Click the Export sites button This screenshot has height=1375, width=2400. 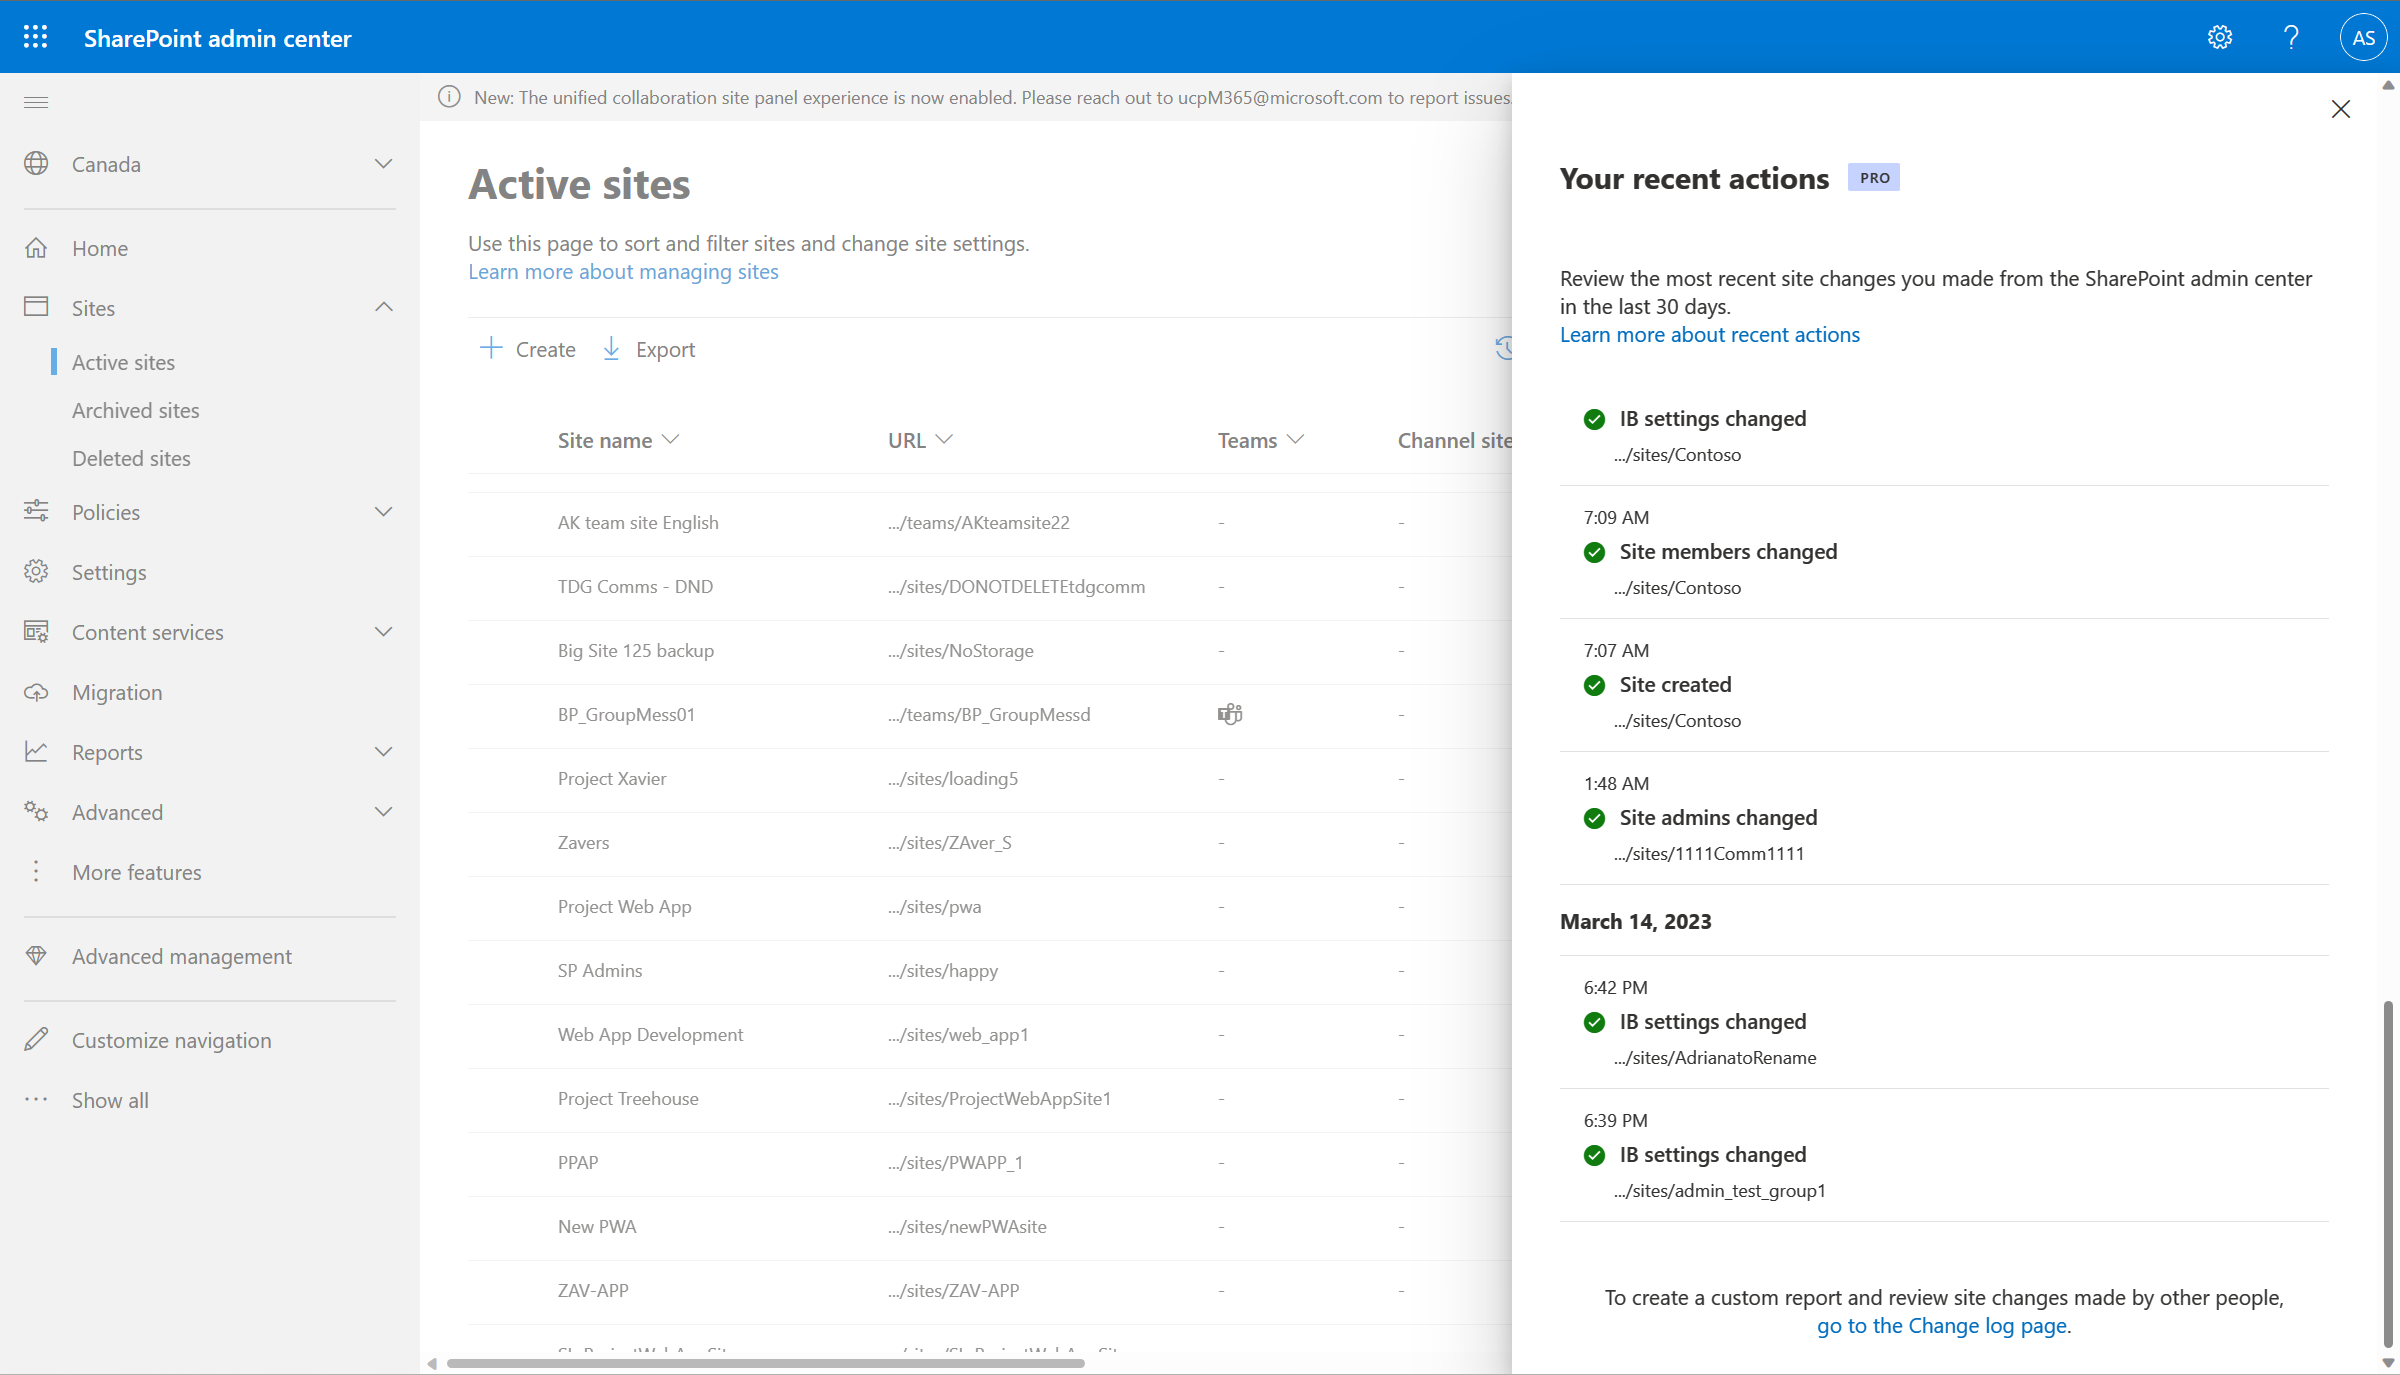point(648,348)
